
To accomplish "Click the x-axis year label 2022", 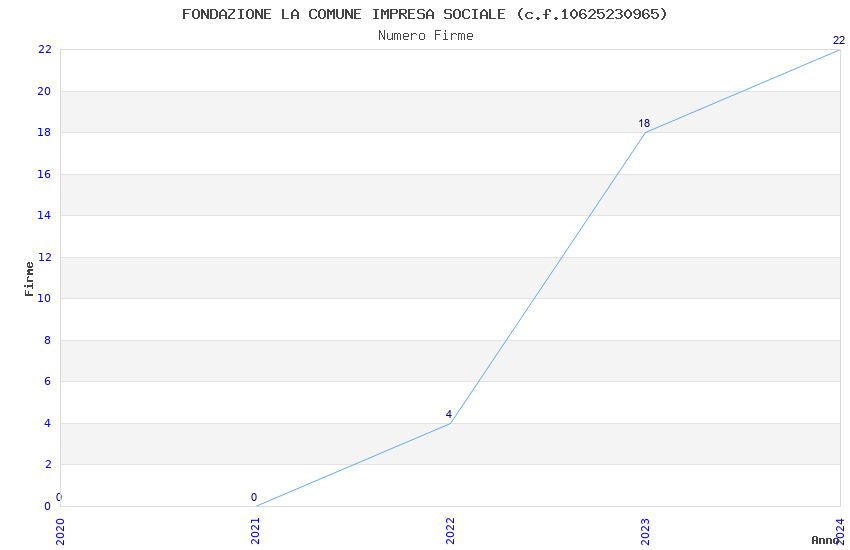I will (x=450, y=531).
